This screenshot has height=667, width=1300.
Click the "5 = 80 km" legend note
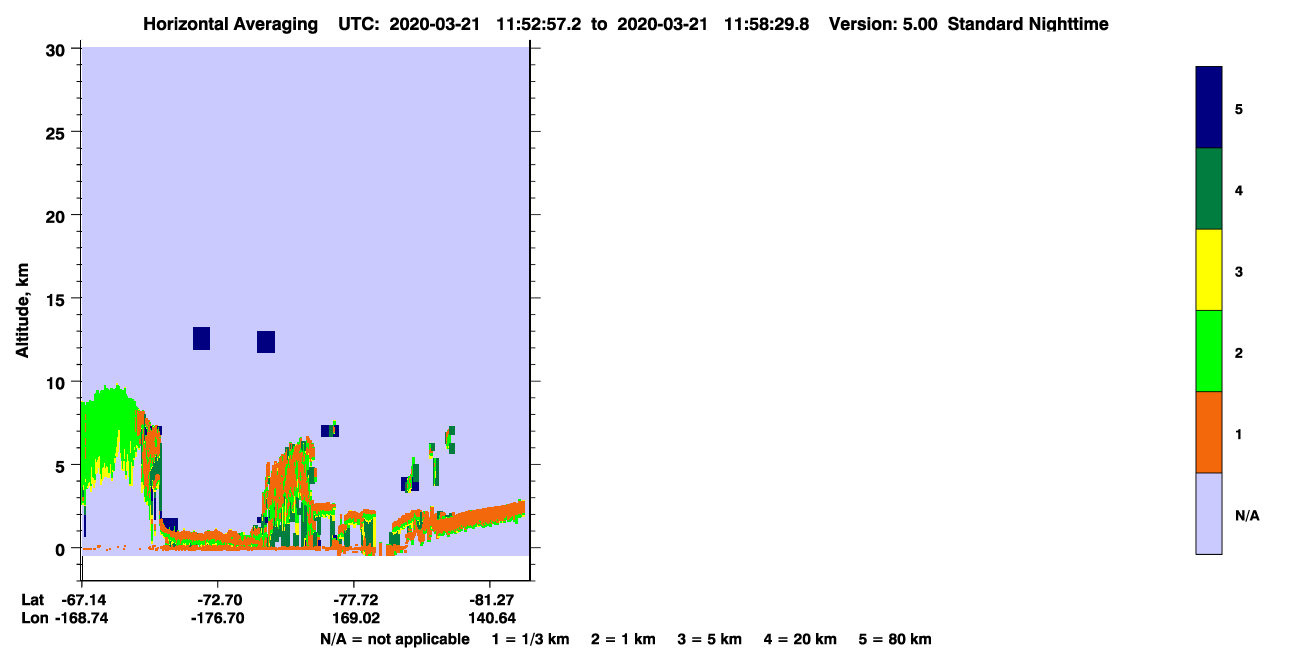click(x=895, y=639)
